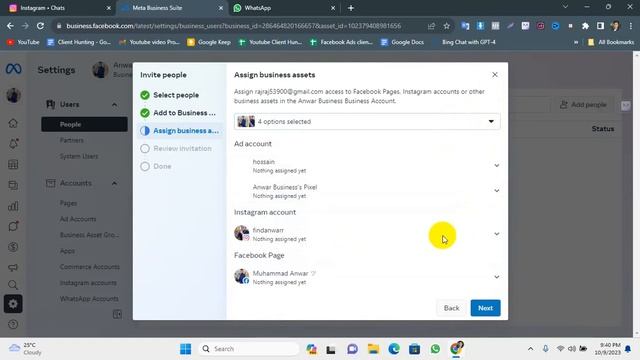
Task: Open the clock showing 9:40 PM
Action: click(607, 349)
